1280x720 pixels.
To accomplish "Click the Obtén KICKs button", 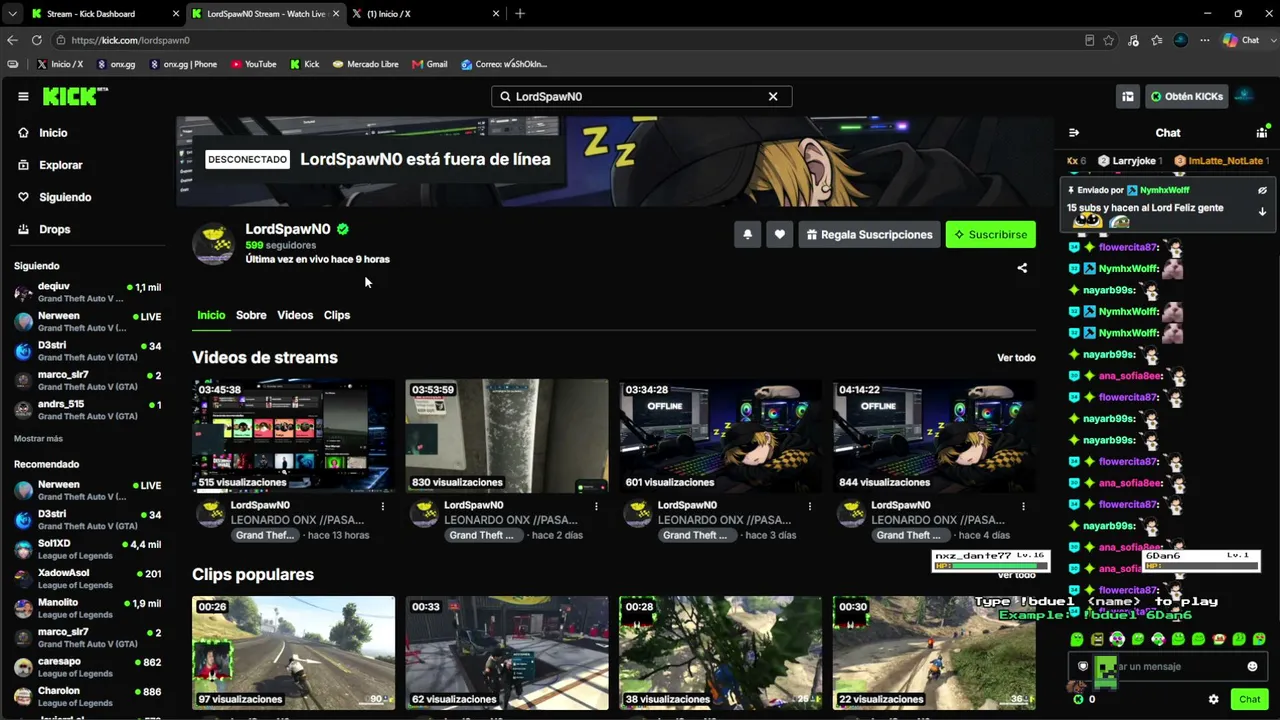I will click(1187, 96).
